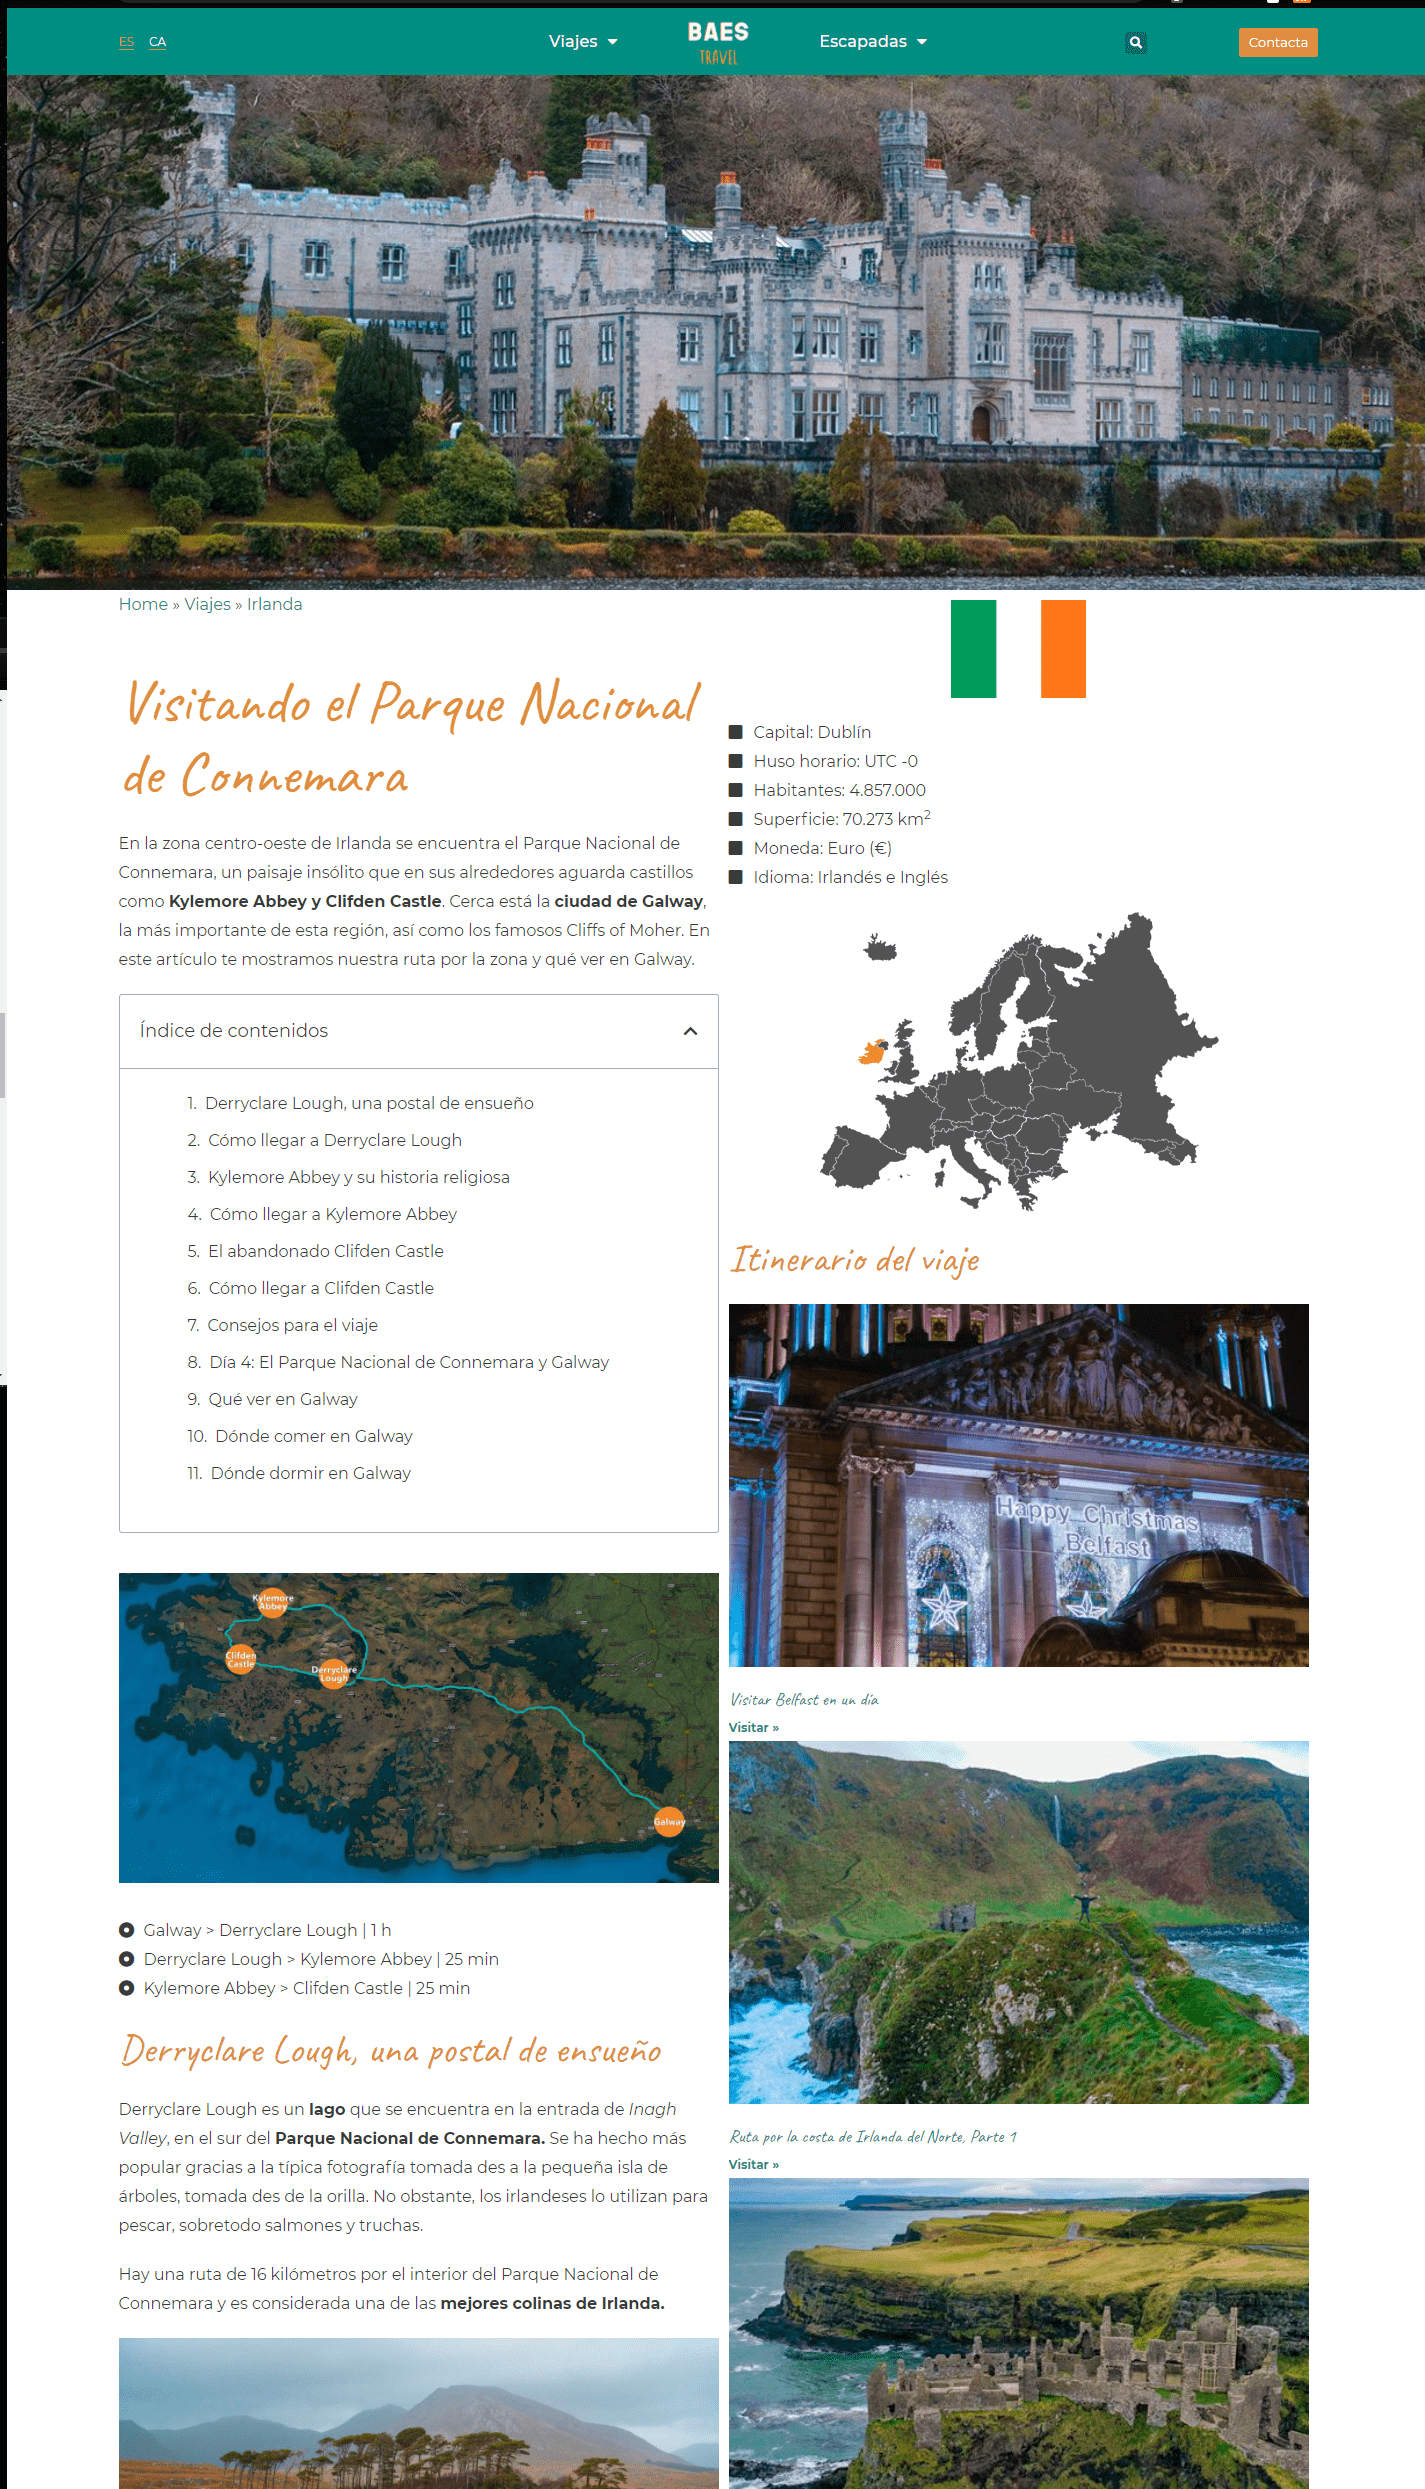
Task: Click Visitar link under Belfast article
Action: [x=753, y=1728]
